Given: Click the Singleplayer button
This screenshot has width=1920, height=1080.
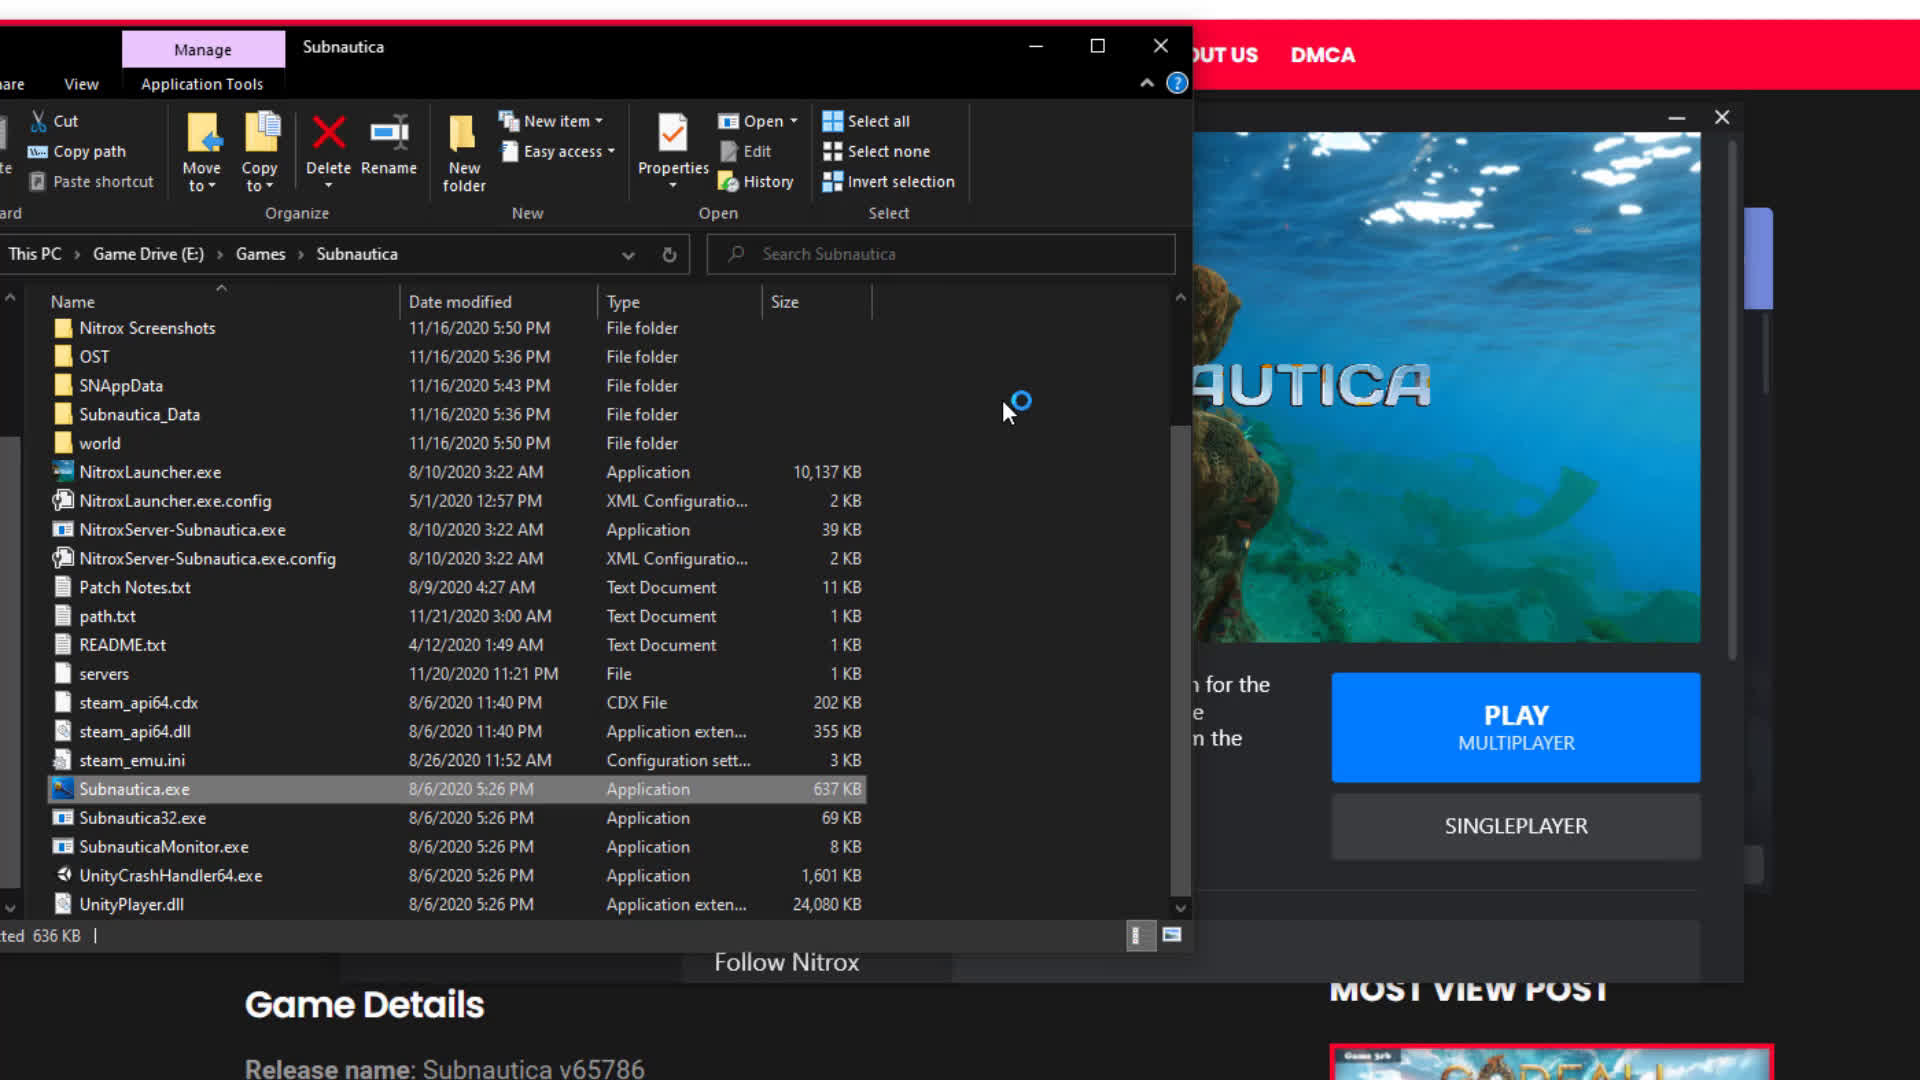Looking at the screenshot, I should (1515, 826).
